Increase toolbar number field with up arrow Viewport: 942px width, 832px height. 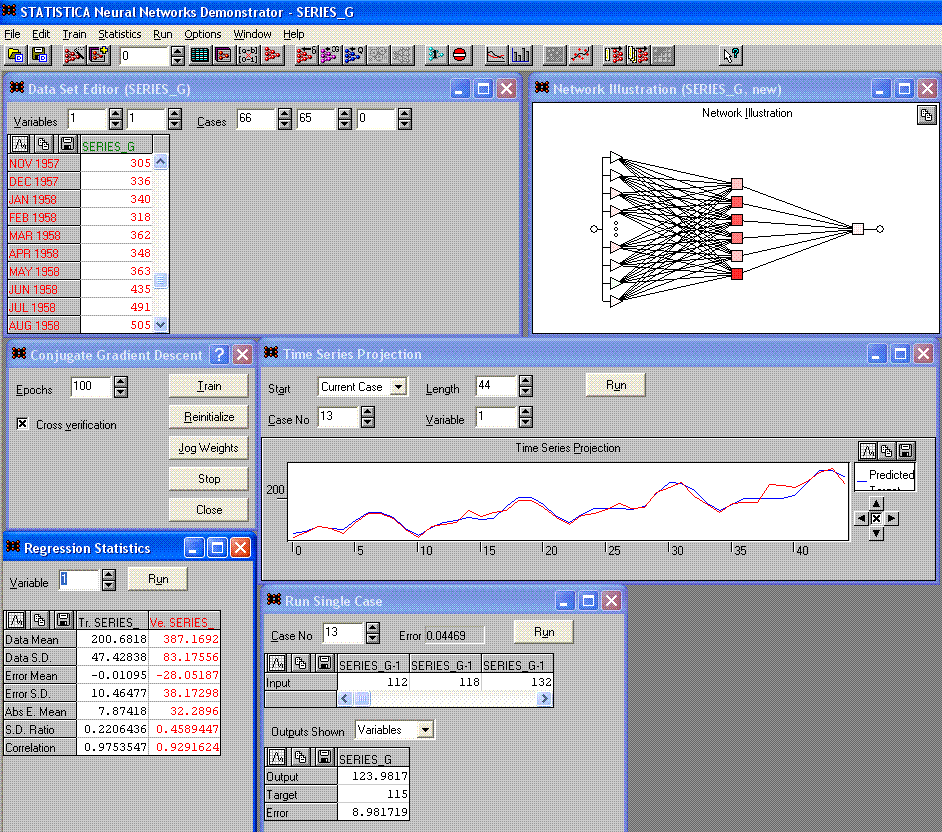click(x=177, y=51)
